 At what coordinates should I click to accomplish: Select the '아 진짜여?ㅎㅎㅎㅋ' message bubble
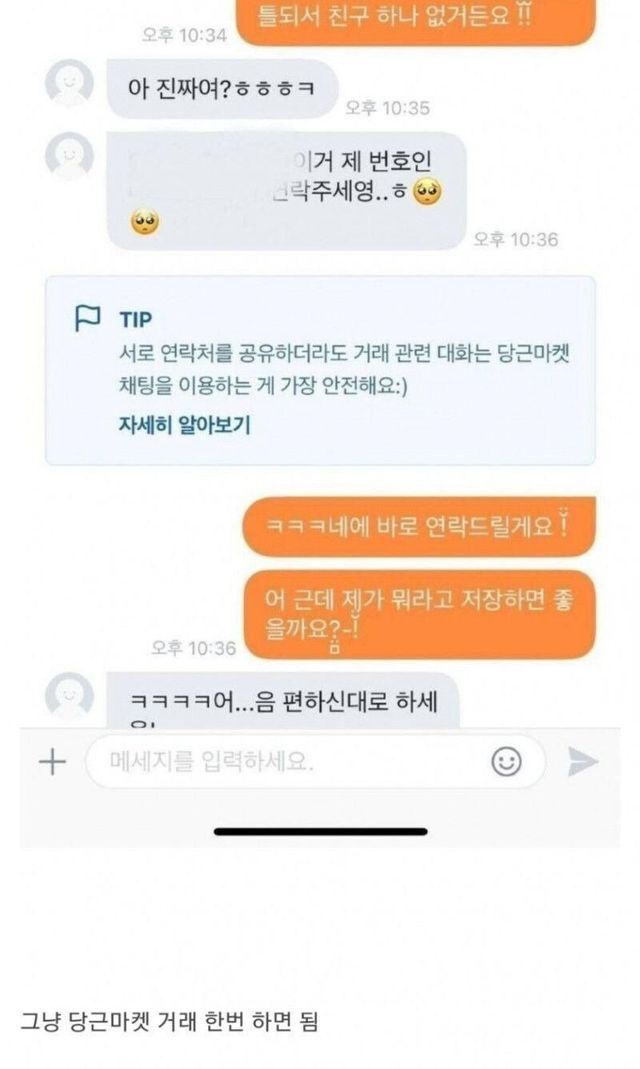click(x=222, y=89)
